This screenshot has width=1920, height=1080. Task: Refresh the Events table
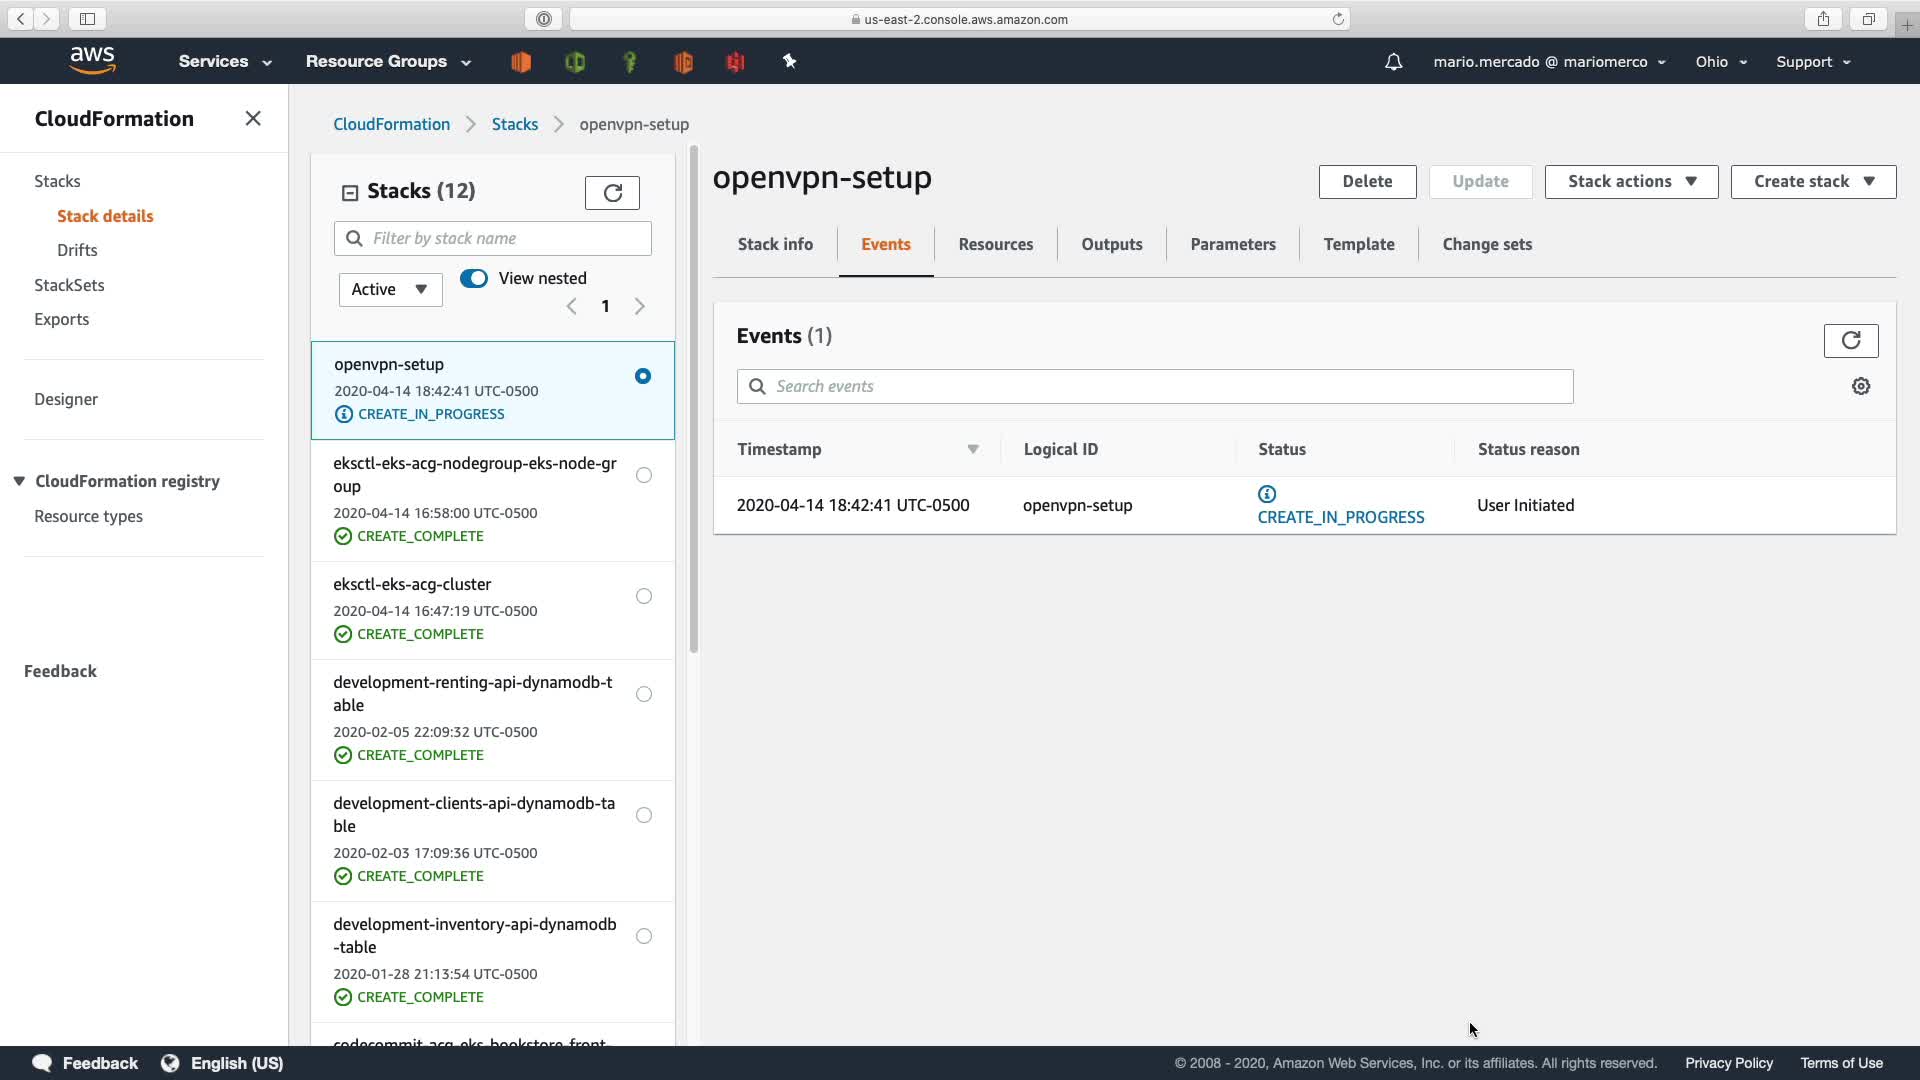click(x=1850, y=341)
